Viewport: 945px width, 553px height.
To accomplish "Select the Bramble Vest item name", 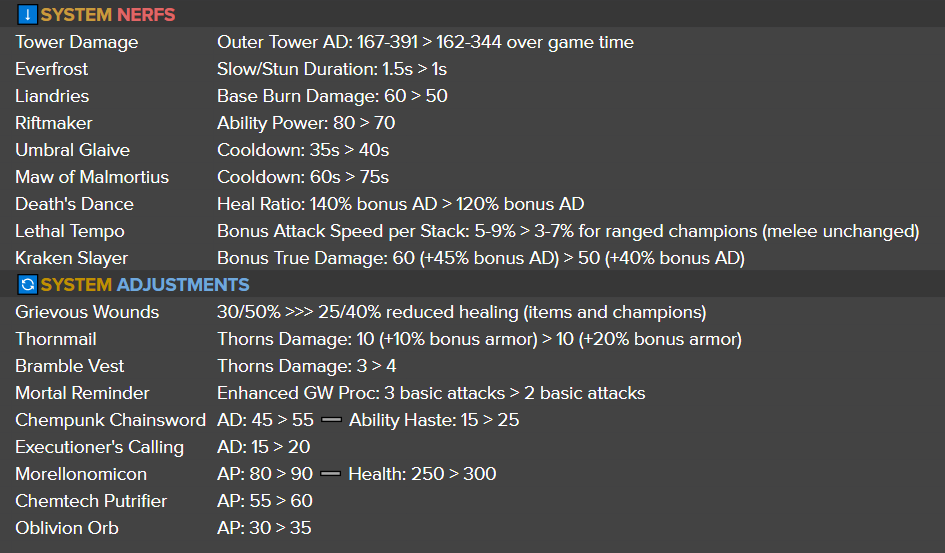I will [70, 366].
